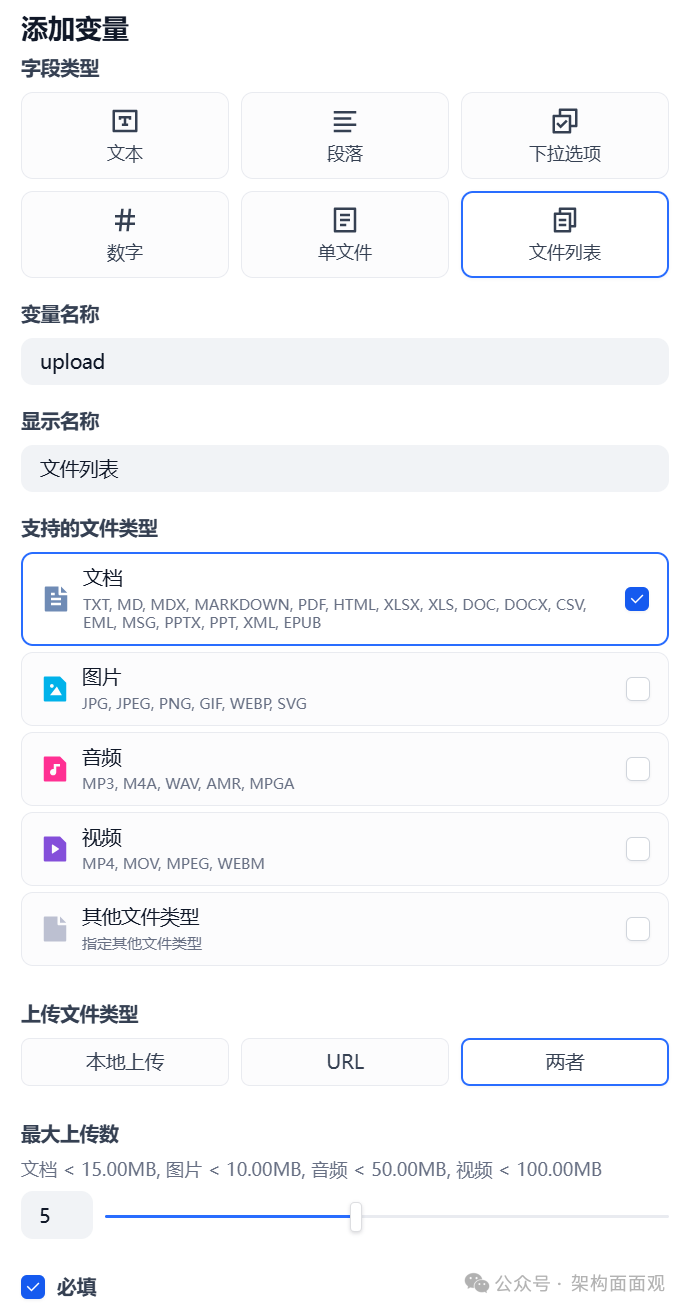Select the 下拉选项 dropdown field type

[x=564, y=135]
